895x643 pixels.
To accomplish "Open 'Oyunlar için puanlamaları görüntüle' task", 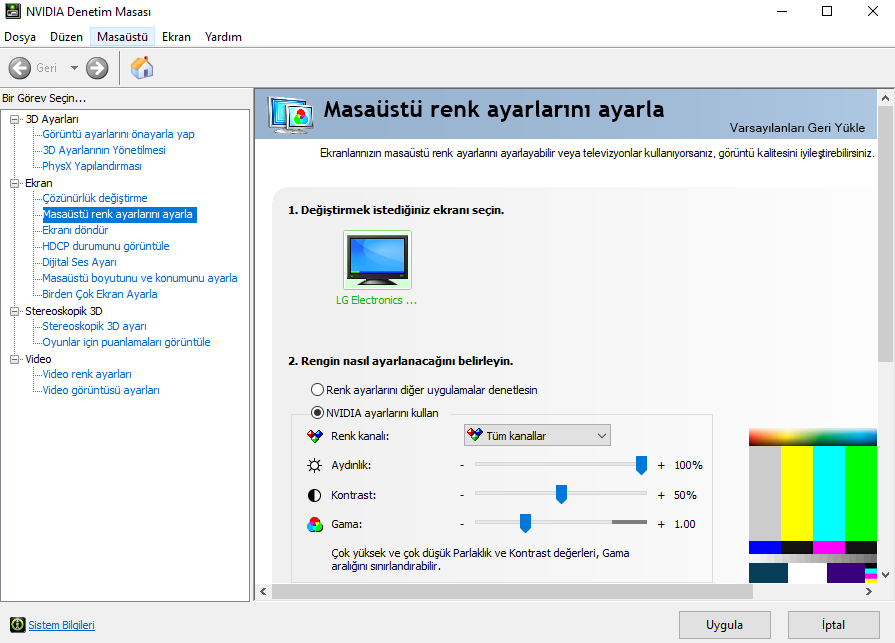I will 126,342.
